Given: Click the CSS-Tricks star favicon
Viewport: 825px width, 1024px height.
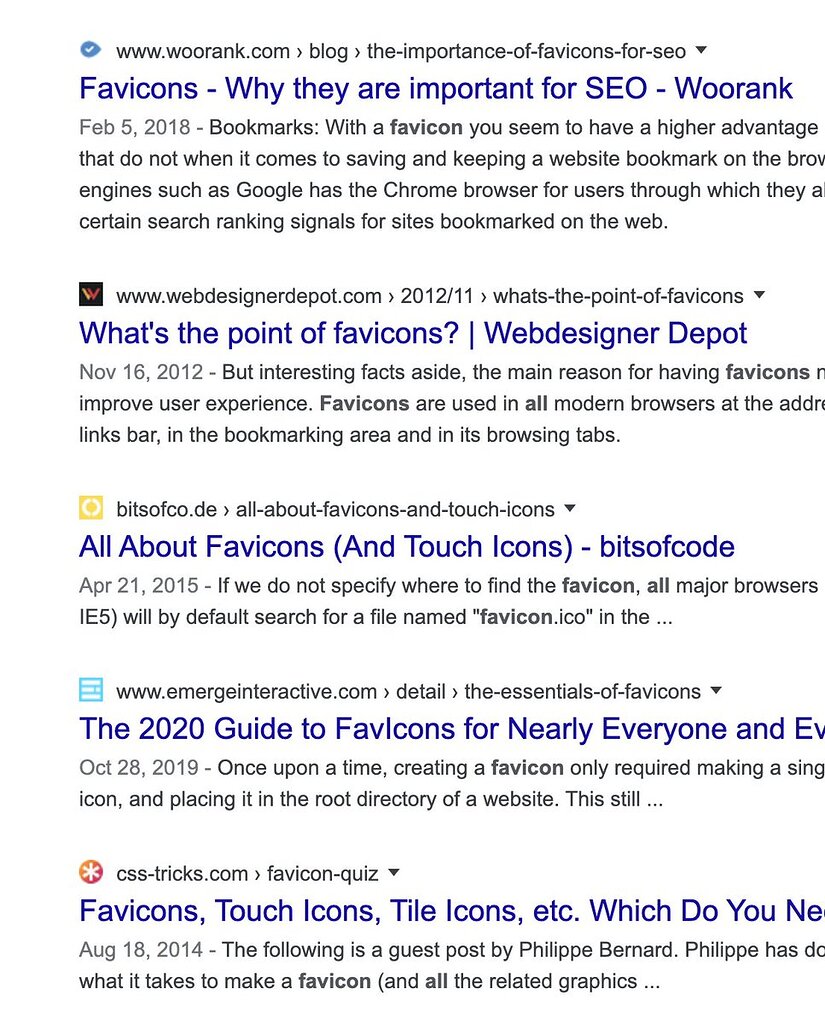Looking at the screenshot, I should (91, 871).
